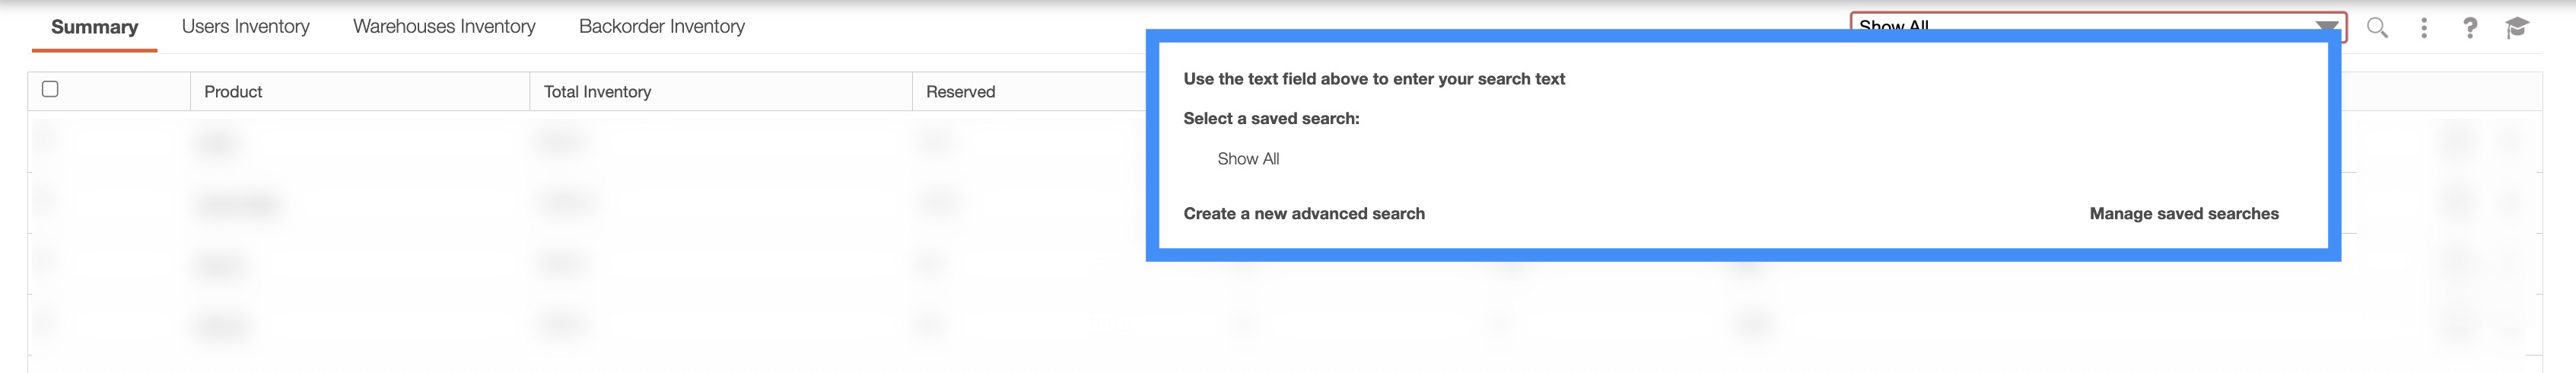Select the Summary tab
The height and width of the screenshot is (373, 2576).
94,27
